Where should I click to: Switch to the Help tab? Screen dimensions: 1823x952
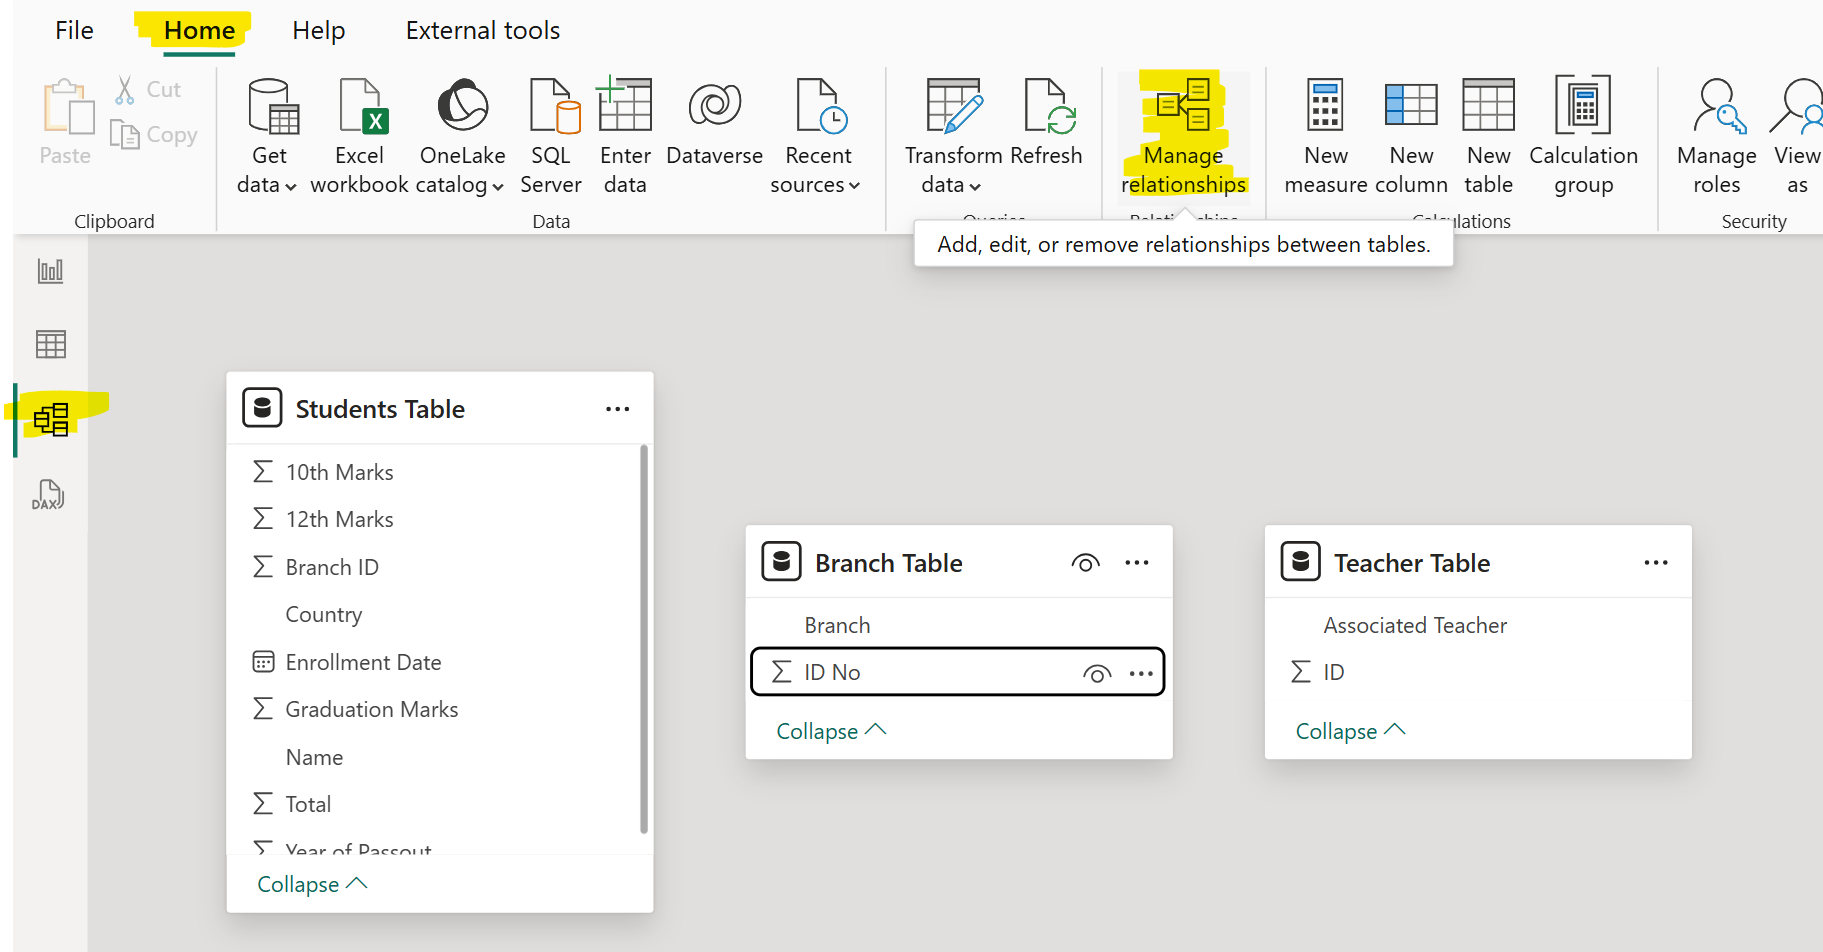318,30
